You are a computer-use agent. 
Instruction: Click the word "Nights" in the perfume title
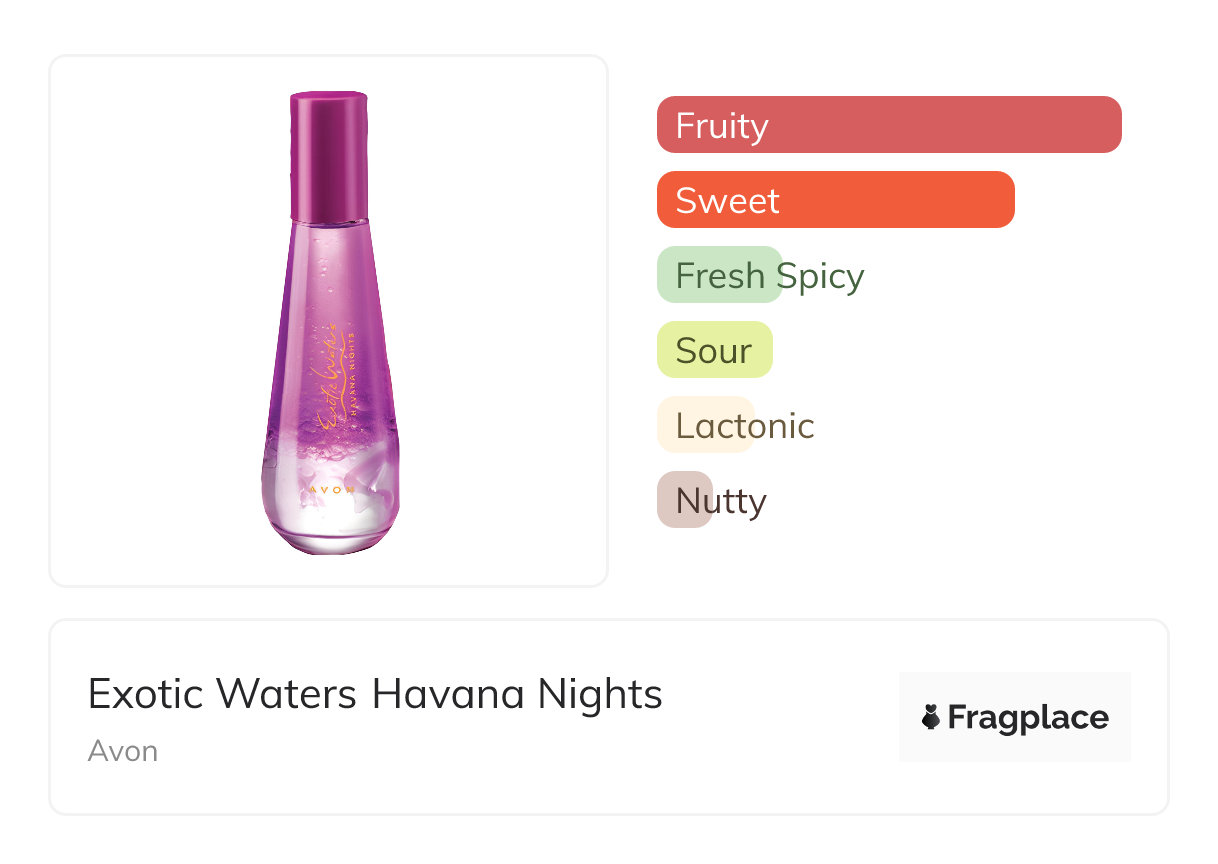pos(600,694)
